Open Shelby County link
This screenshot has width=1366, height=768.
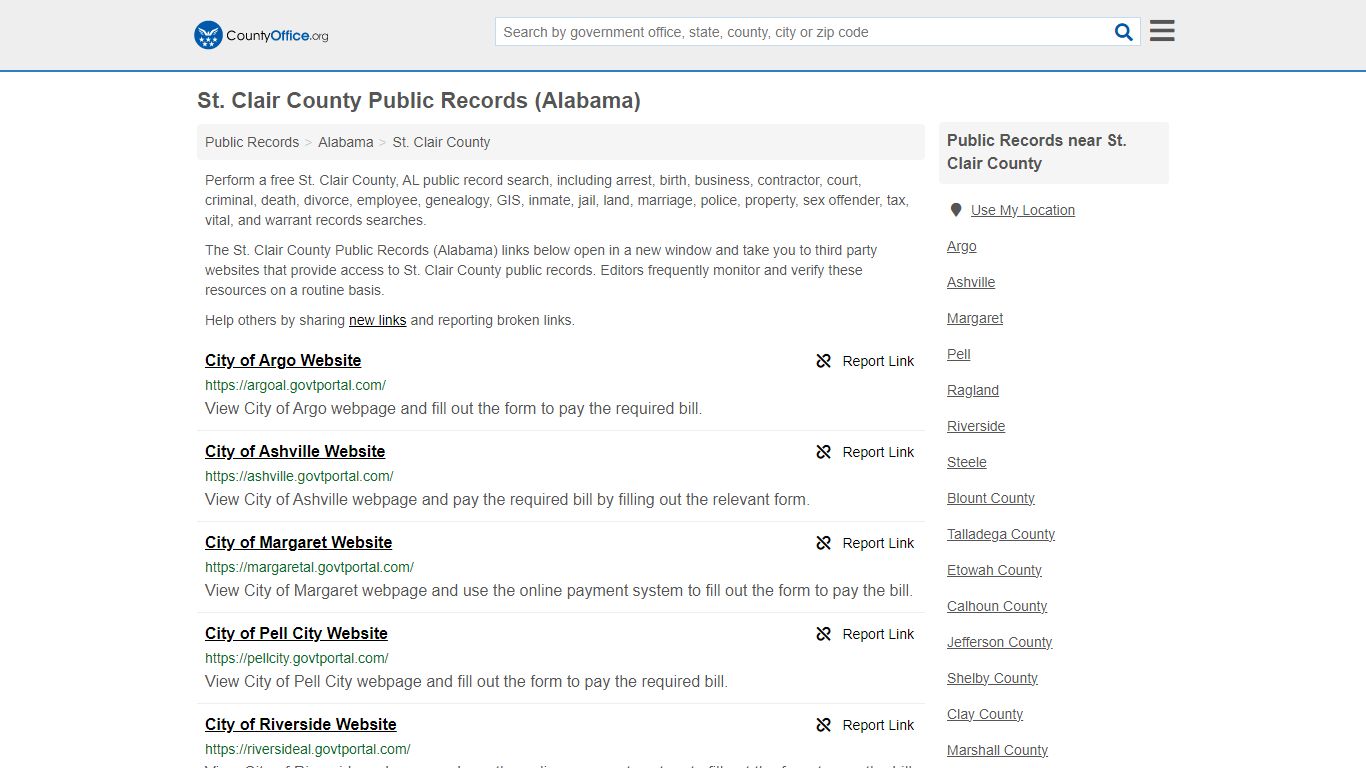(992, 678)
